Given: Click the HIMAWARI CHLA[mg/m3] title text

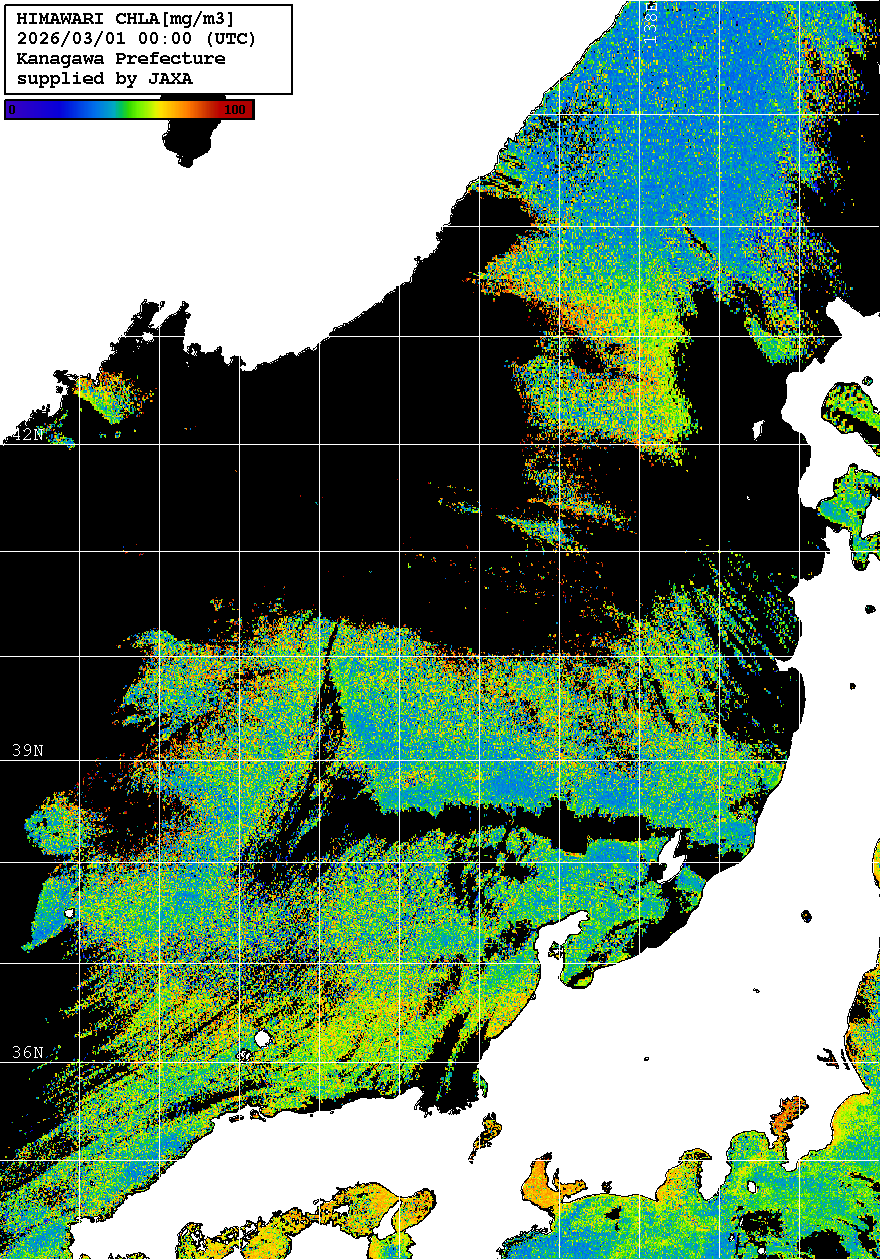Looking at the screenshot, I should 126,18.
